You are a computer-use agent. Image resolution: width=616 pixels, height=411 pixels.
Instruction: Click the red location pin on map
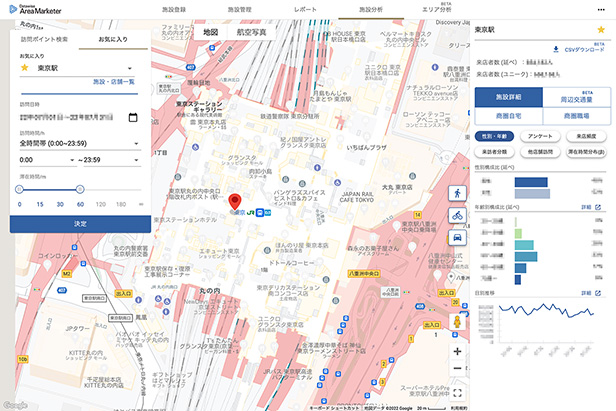235,202
